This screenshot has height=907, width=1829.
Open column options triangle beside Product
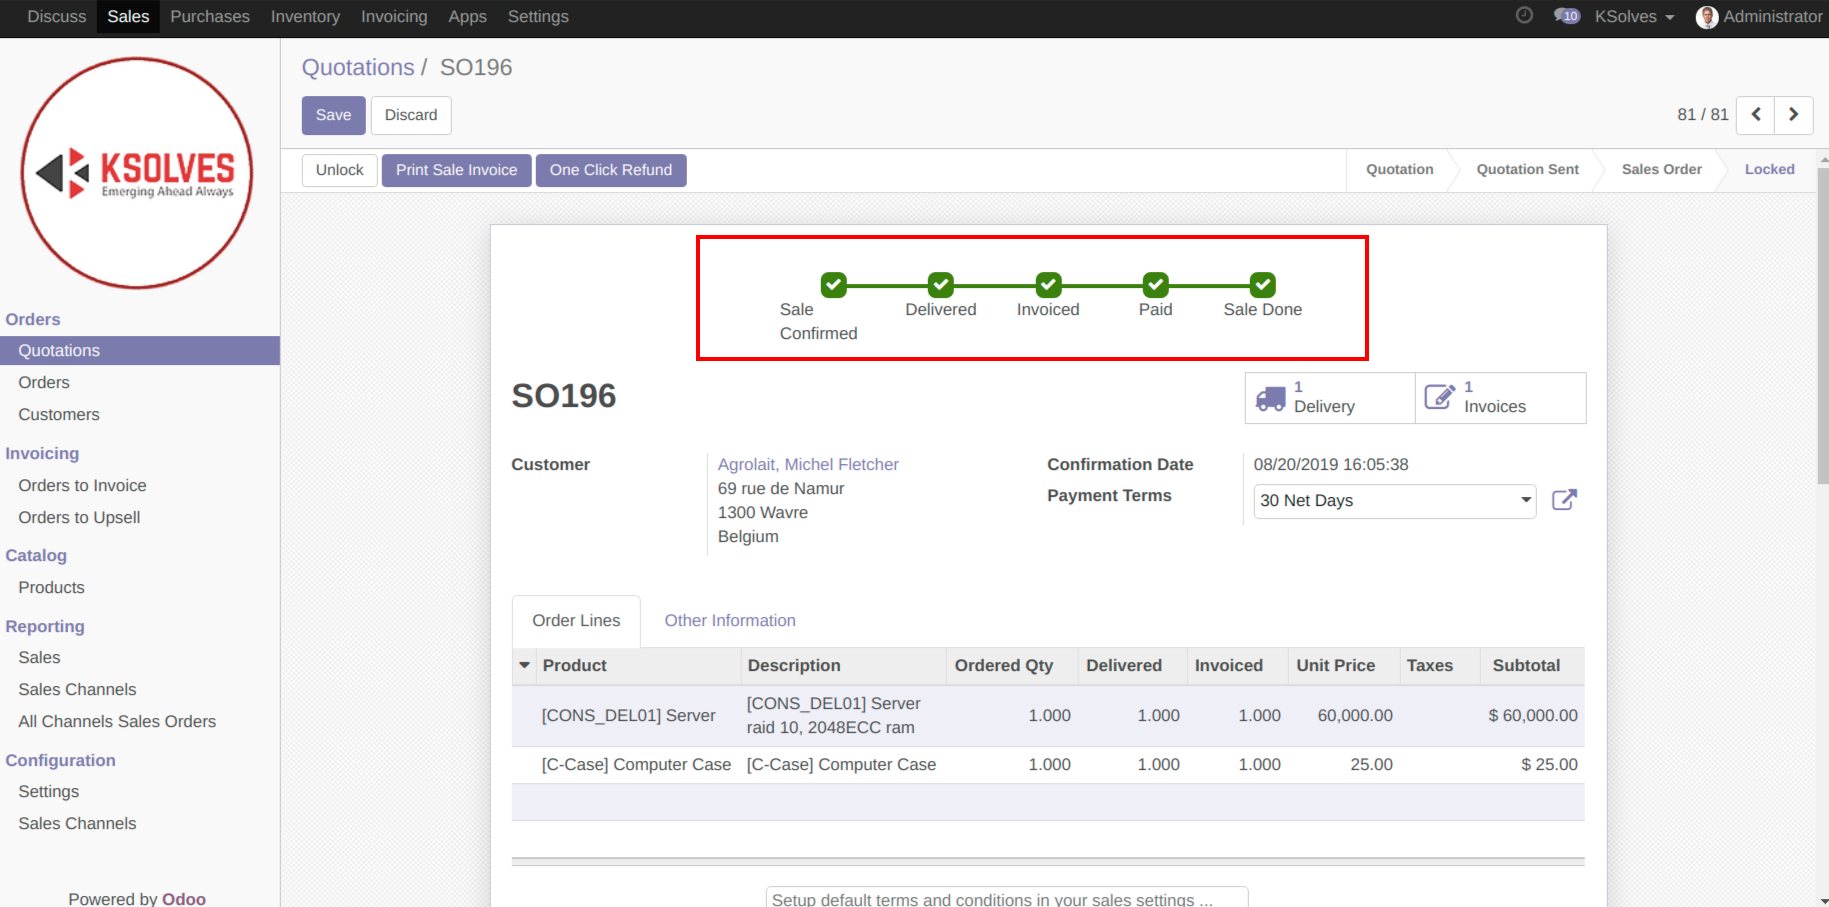pyautogui.click(x=524, y=665)
